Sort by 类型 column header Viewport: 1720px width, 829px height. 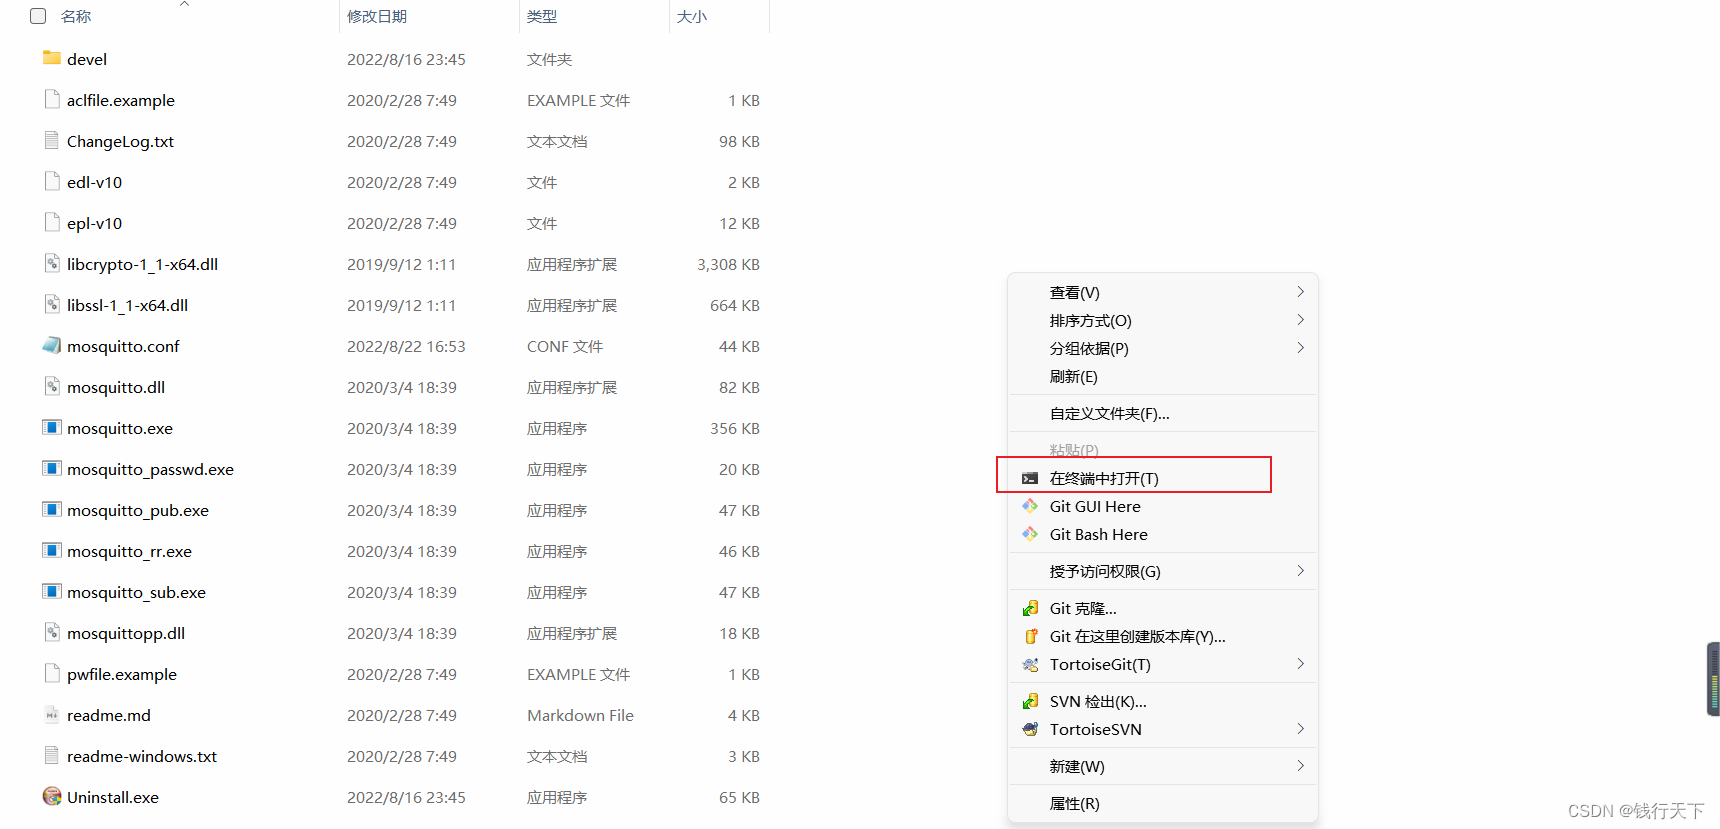[542, 16]
